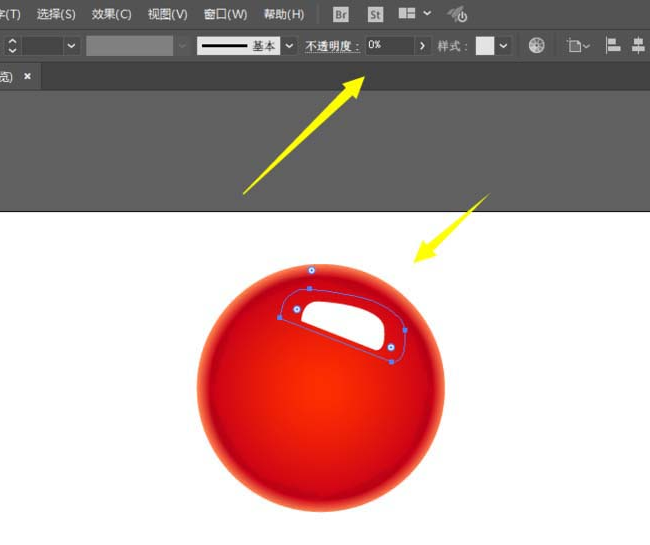This screenshot has width=650, height=545.
Task: Click the bottom-right anchor point of highlight path
Action: 391,362
